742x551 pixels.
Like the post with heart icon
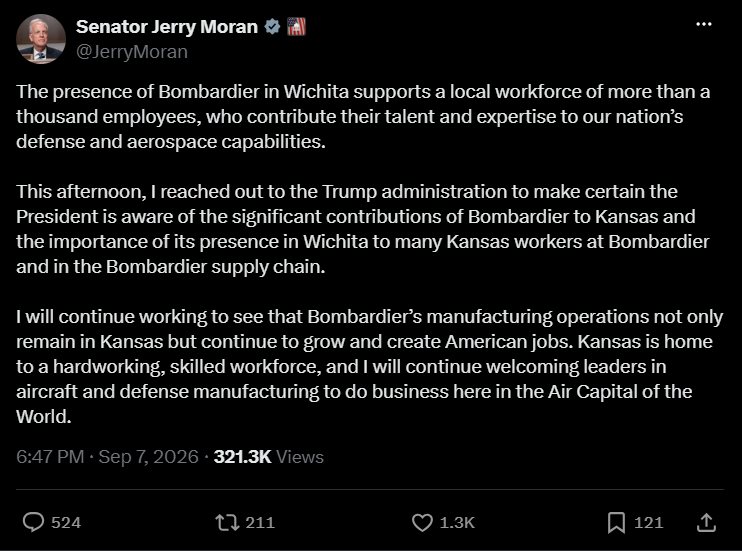pyautogui.click(x=422, y=523)
